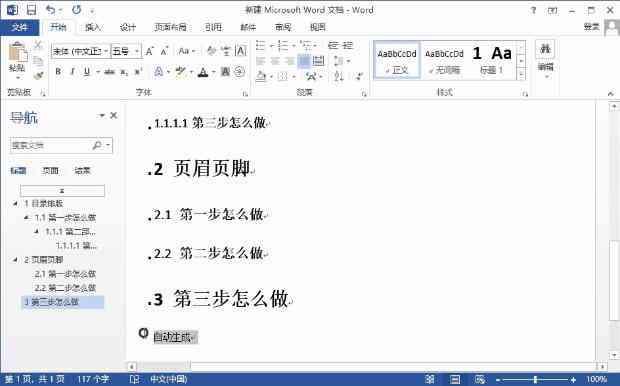Toggle Superscript formatting
This screenshot has height=386, width=620.
pyautogui.click(x=138, y=72)
